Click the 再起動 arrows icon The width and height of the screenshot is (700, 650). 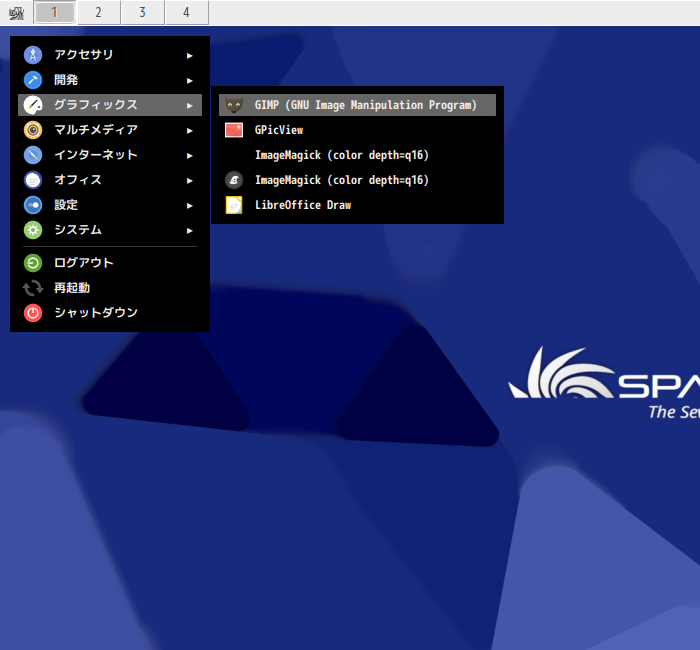[x=33, y=288]
